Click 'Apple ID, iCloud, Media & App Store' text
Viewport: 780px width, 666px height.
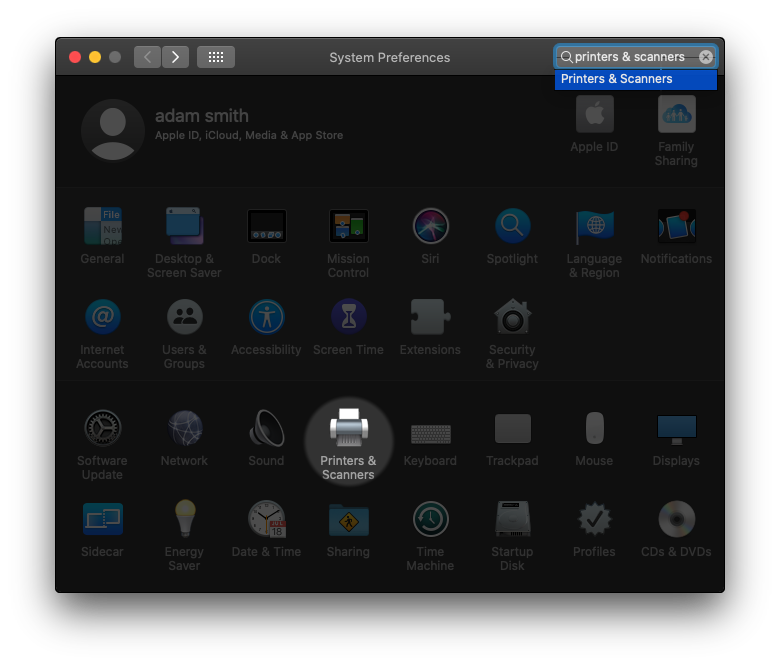249,135
